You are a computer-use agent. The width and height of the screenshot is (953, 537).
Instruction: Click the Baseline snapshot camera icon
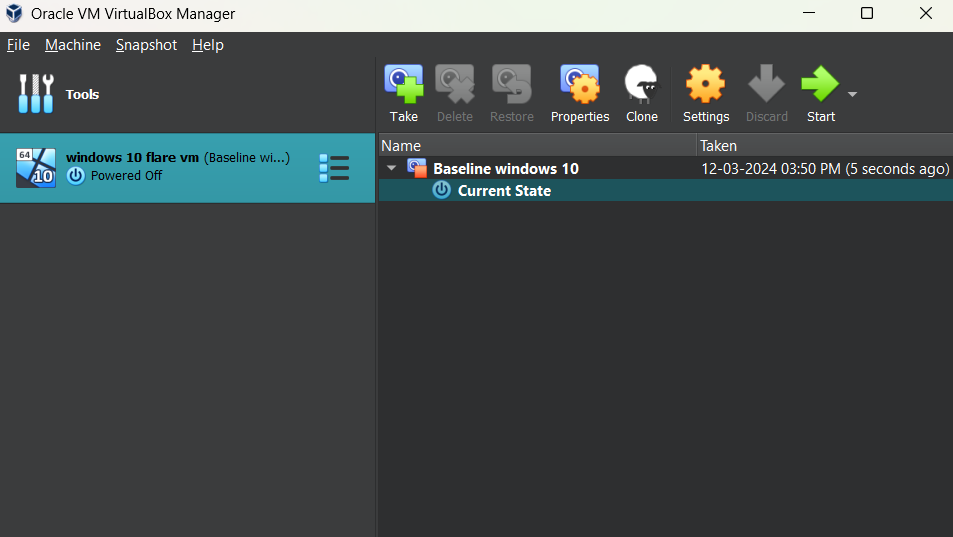[417, 168]
